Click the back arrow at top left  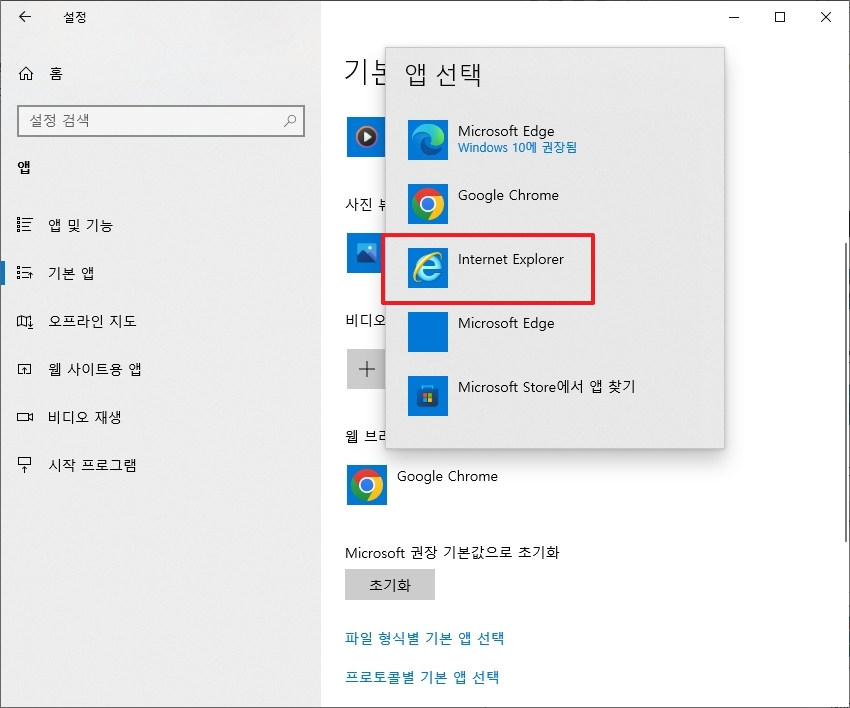tap(23, 16)
